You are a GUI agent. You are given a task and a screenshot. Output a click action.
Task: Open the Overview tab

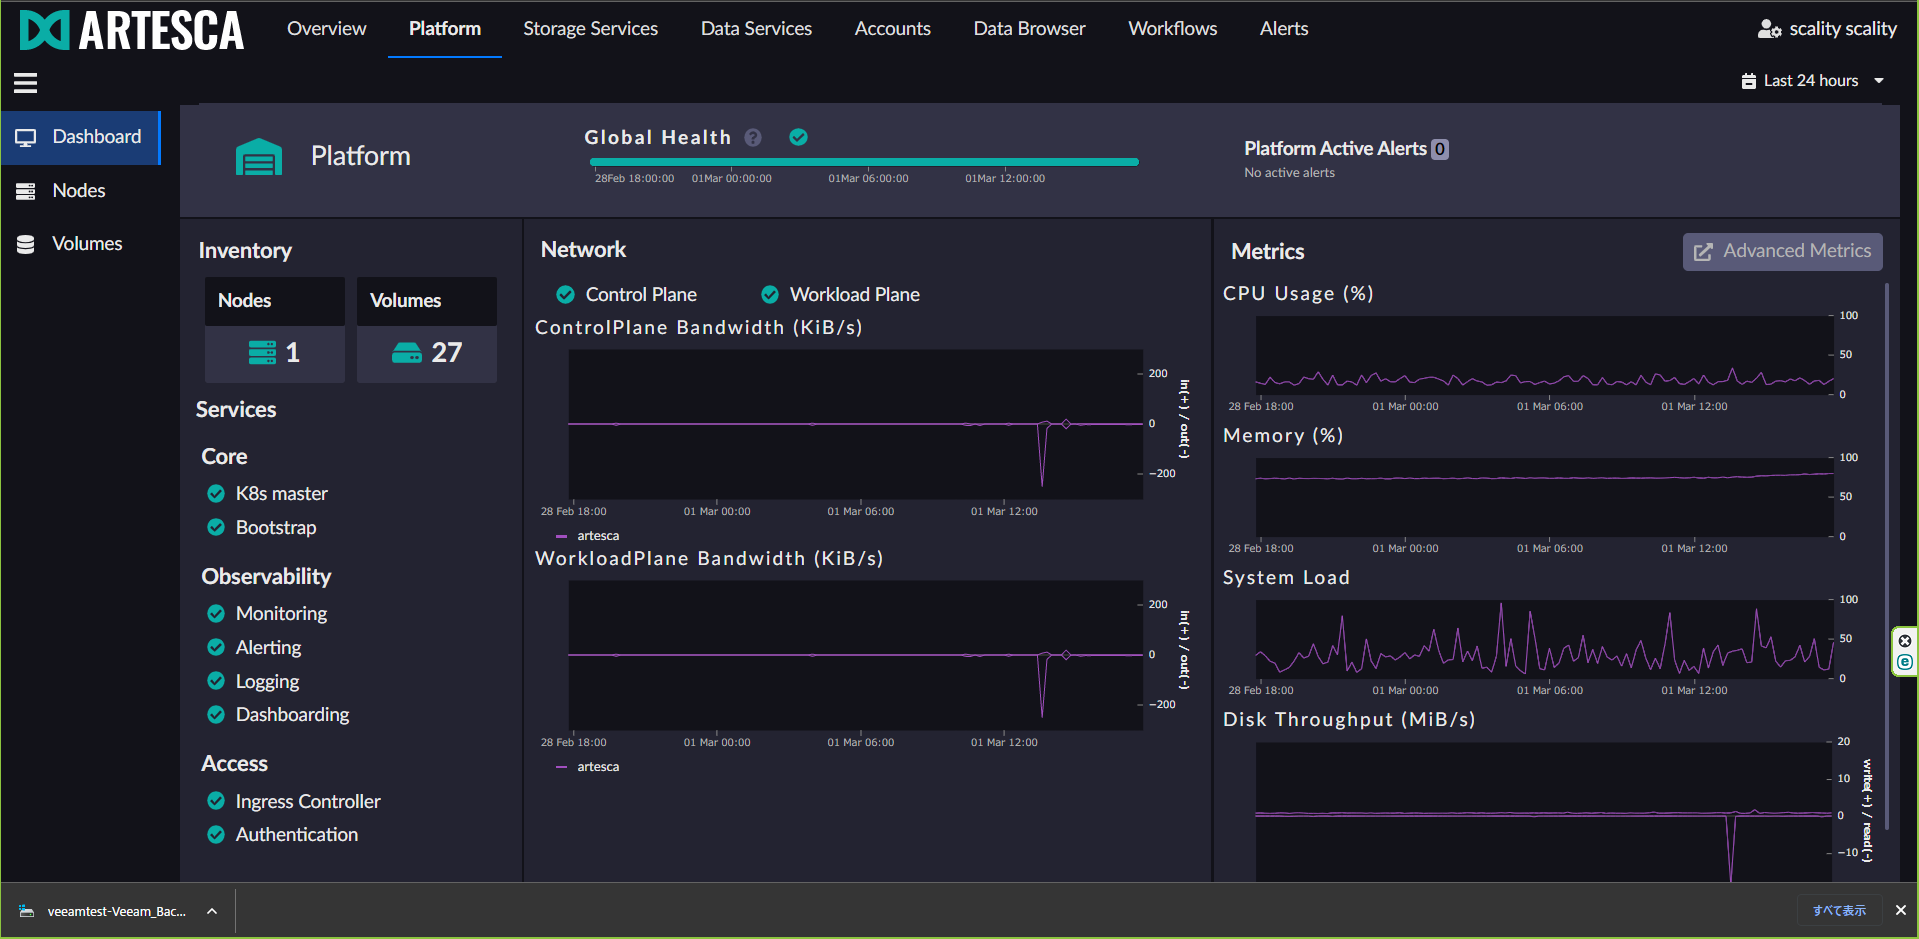pyautogui.click(x=327, y=29)
